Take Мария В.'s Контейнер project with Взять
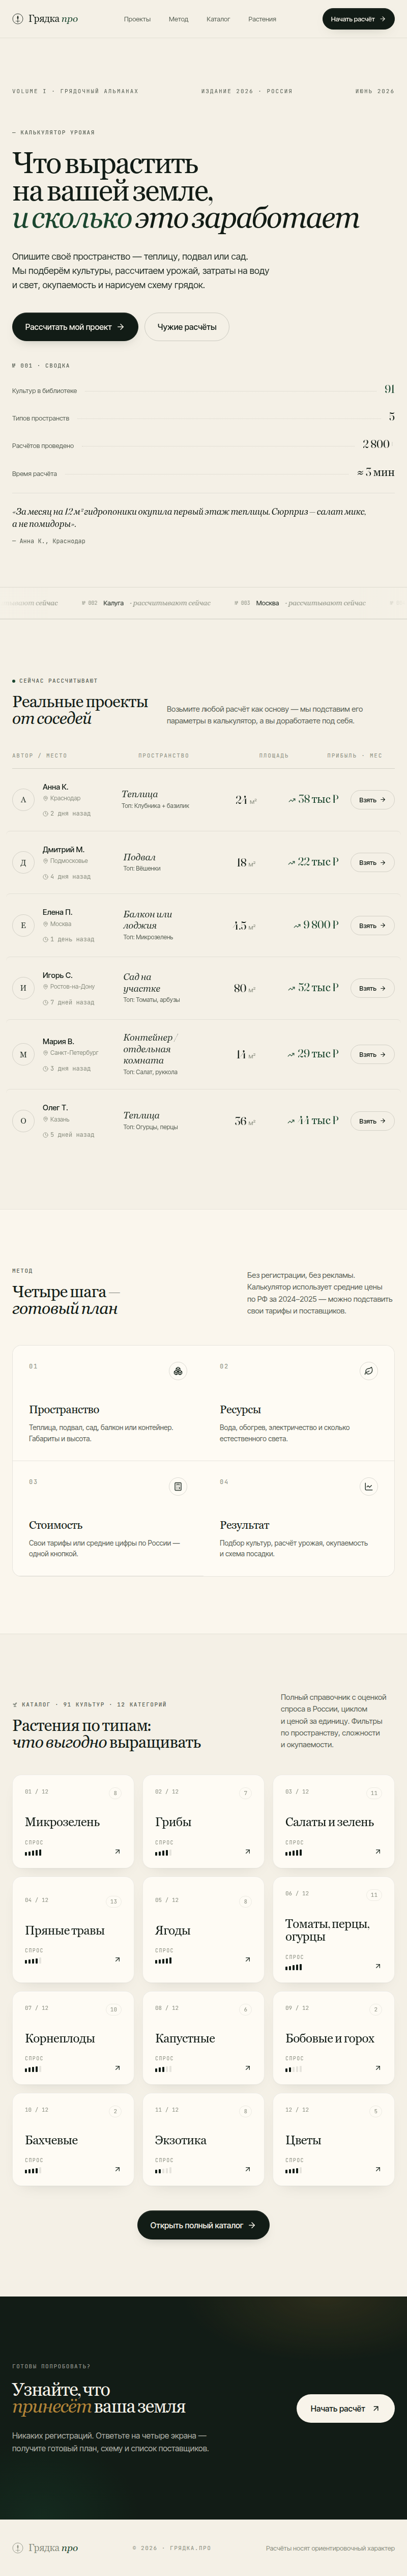 pyautogui.click(x=372, y=1054)
